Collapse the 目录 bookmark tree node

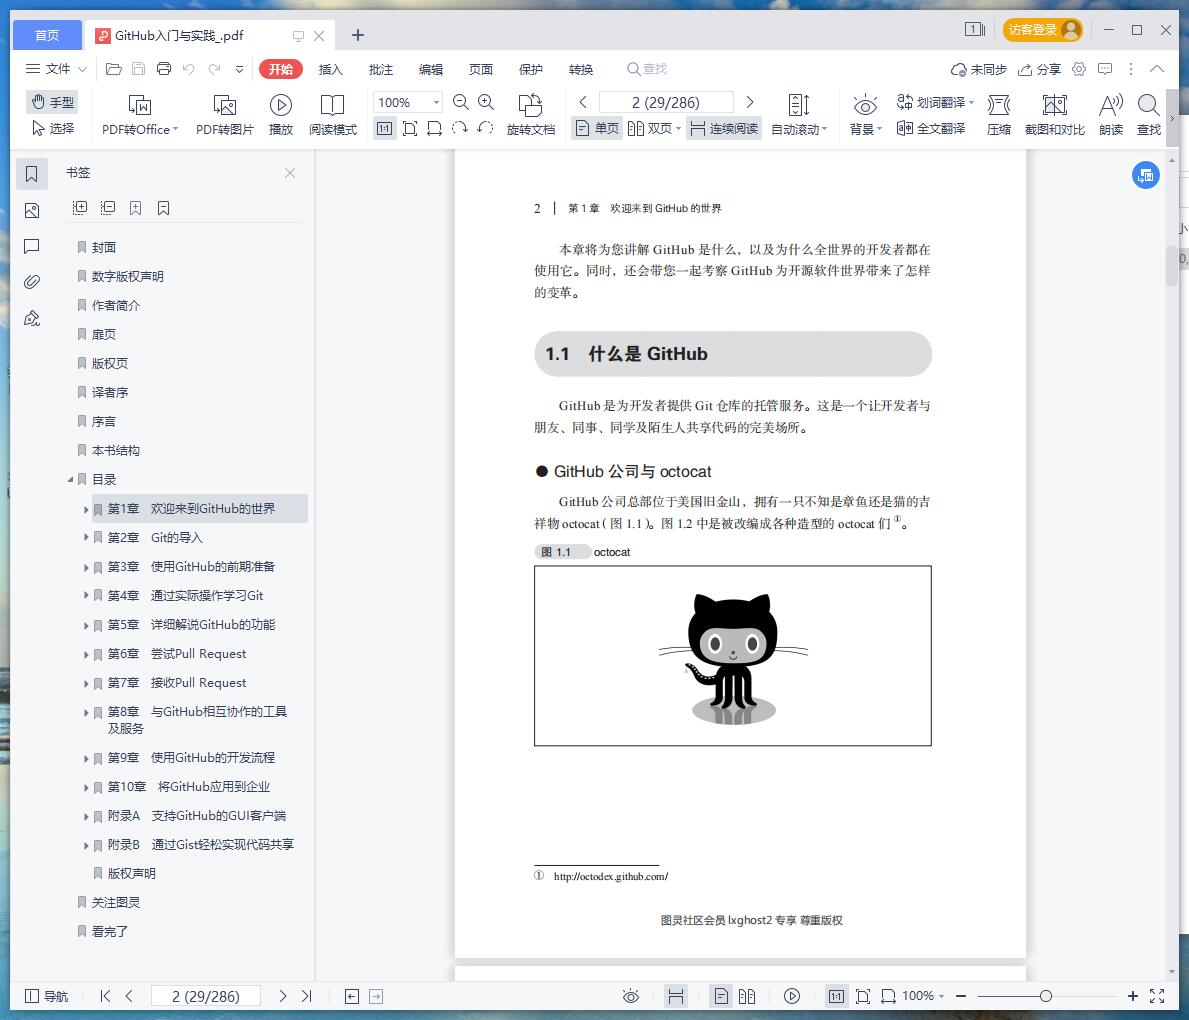pos(71,479)
